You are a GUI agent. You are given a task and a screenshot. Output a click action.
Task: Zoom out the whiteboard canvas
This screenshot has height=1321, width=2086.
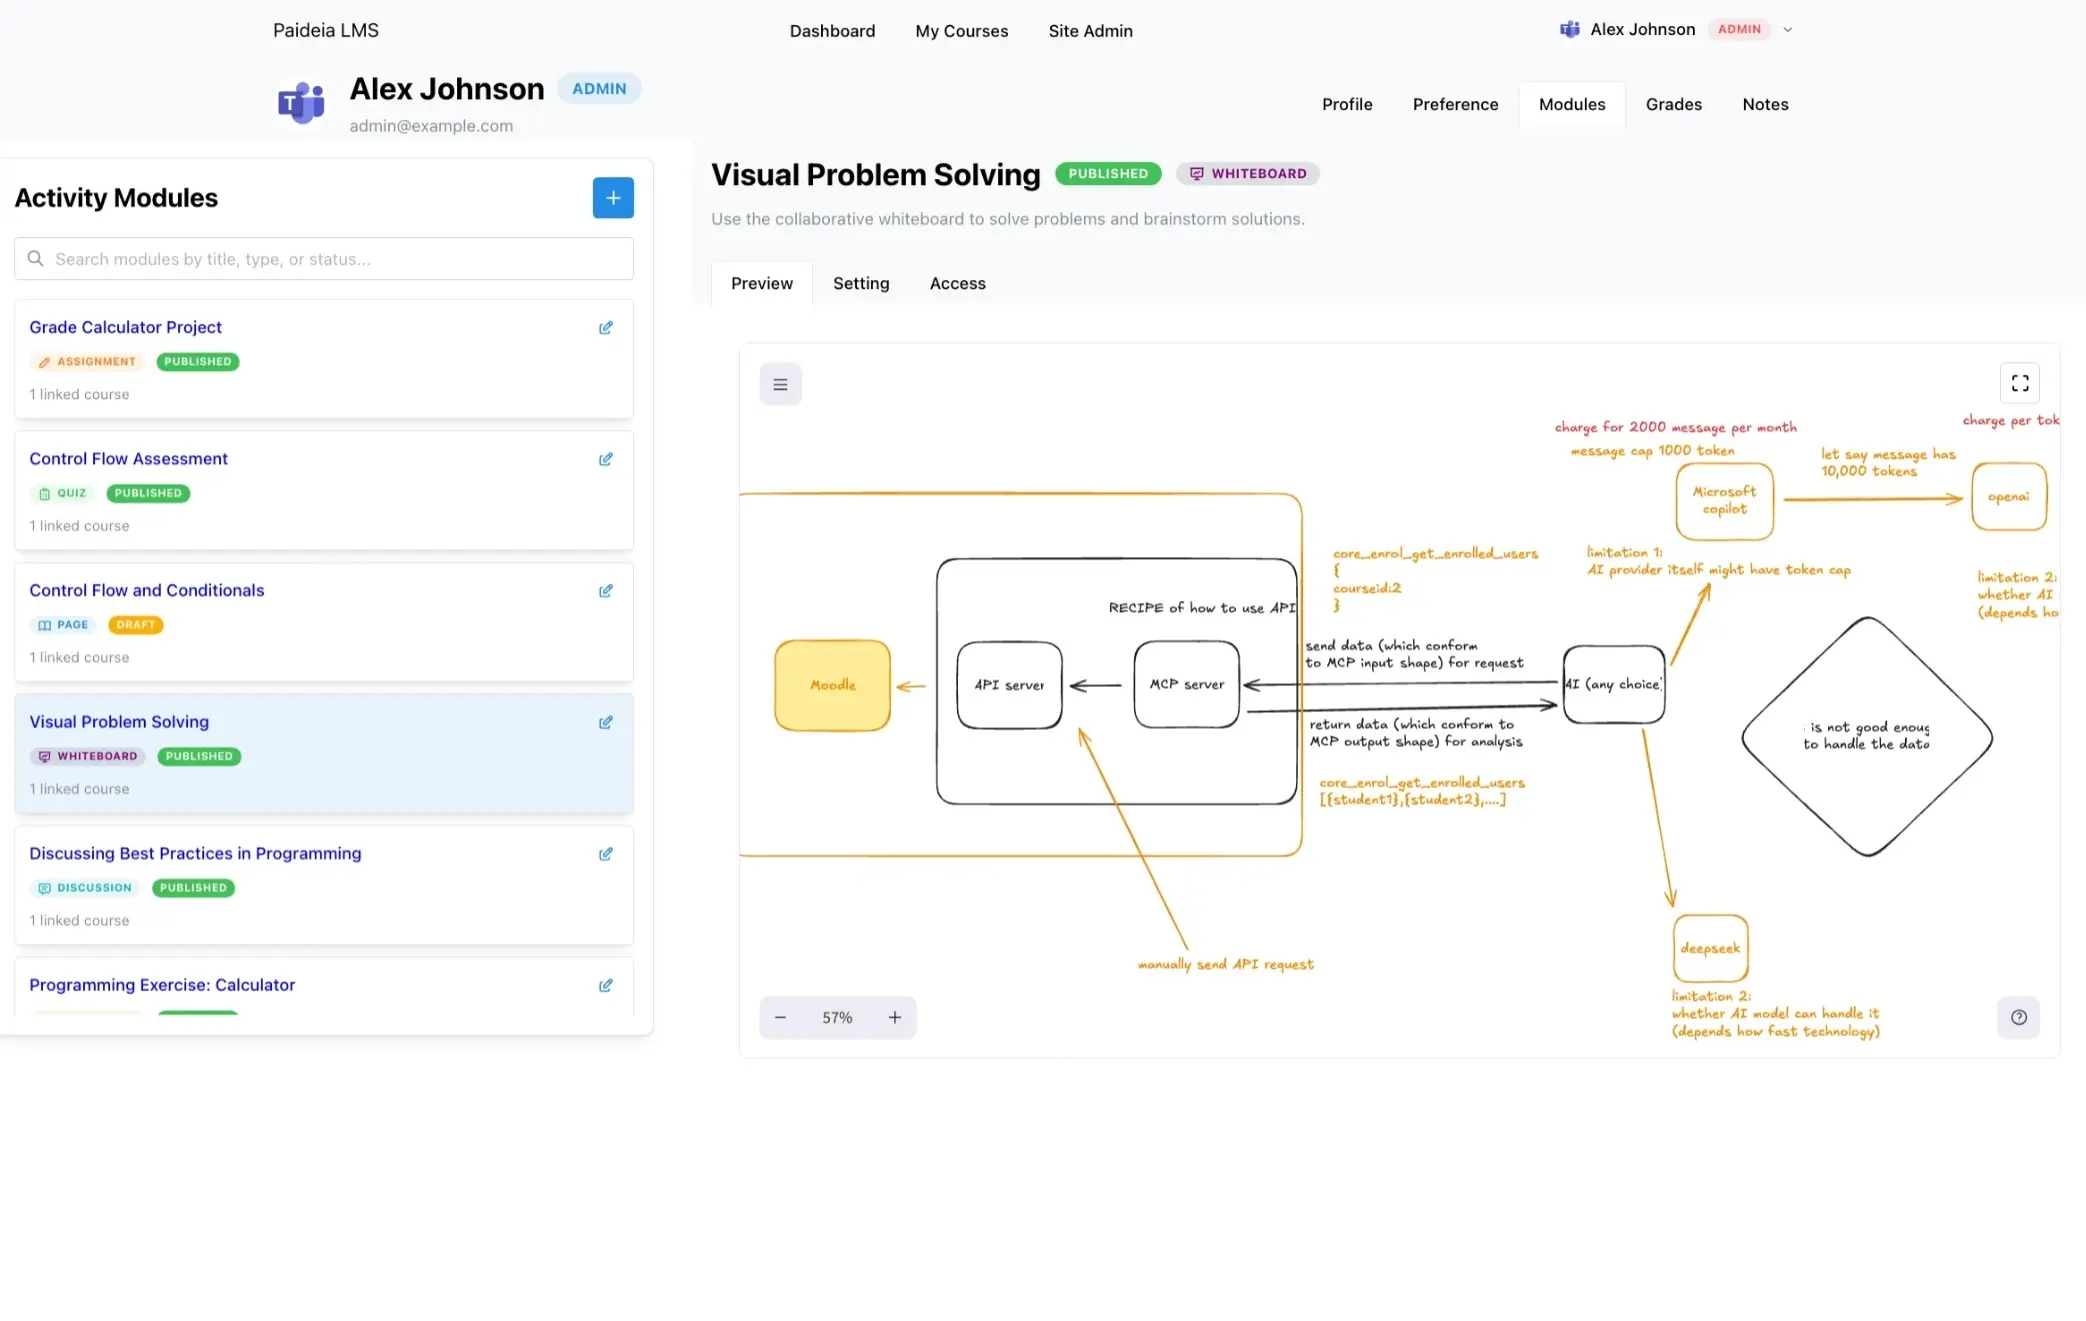780,1017
